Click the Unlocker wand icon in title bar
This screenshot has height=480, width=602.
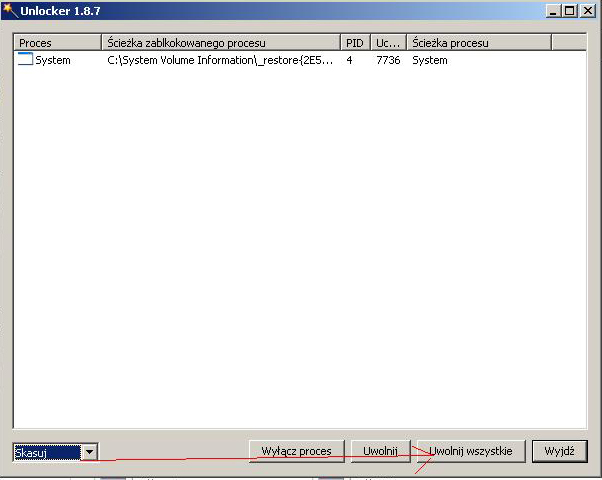click(x=10, y=10)
